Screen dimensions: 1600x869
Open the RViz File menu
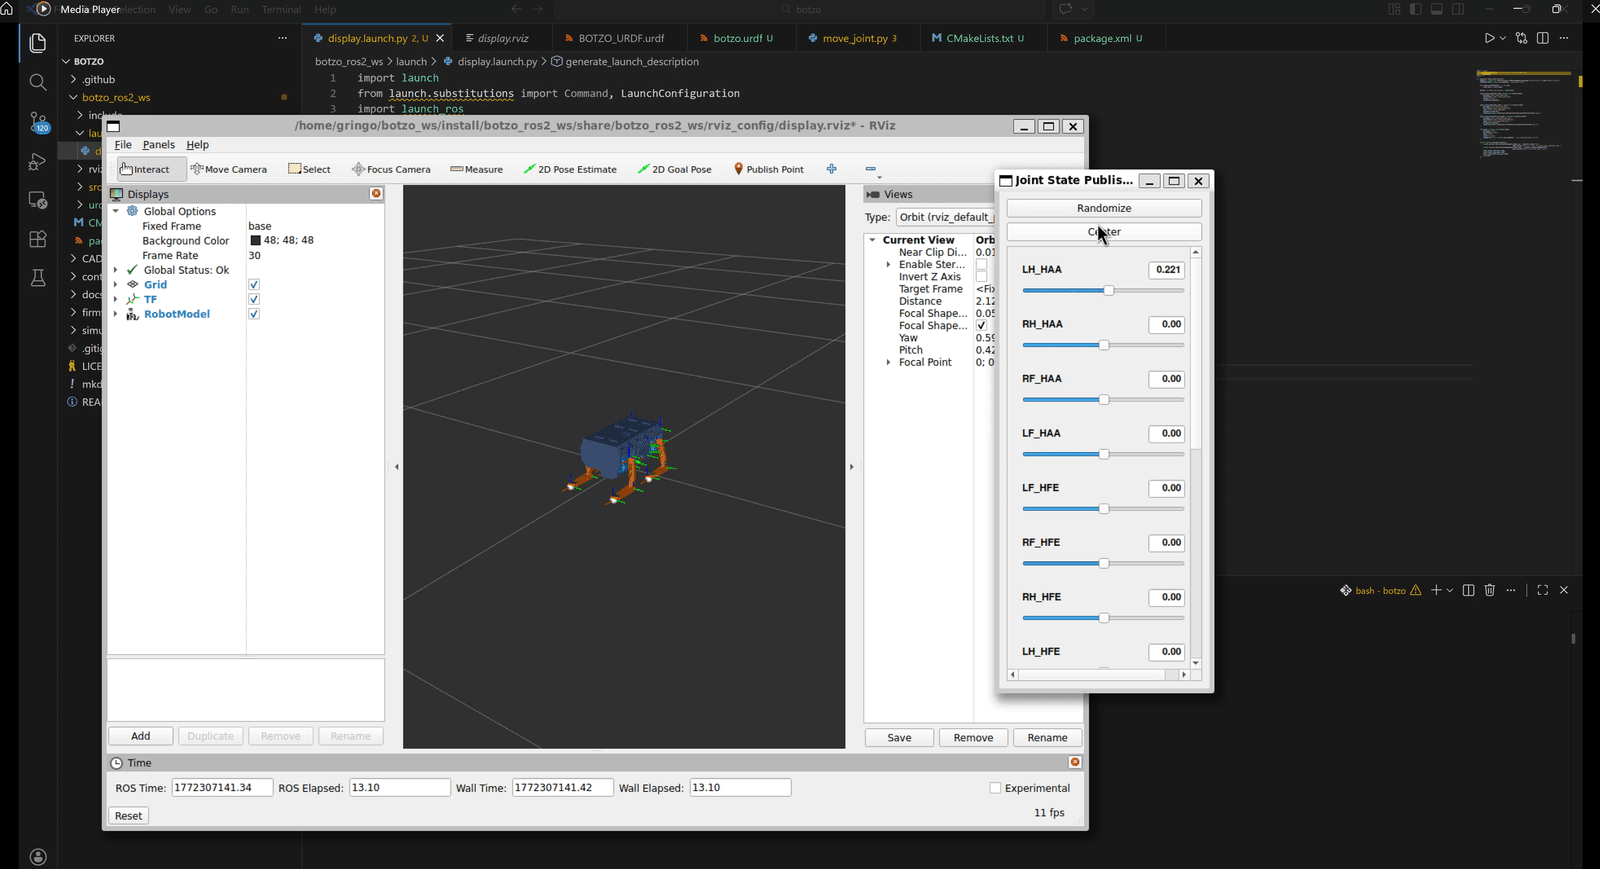[x=123, y=145]
